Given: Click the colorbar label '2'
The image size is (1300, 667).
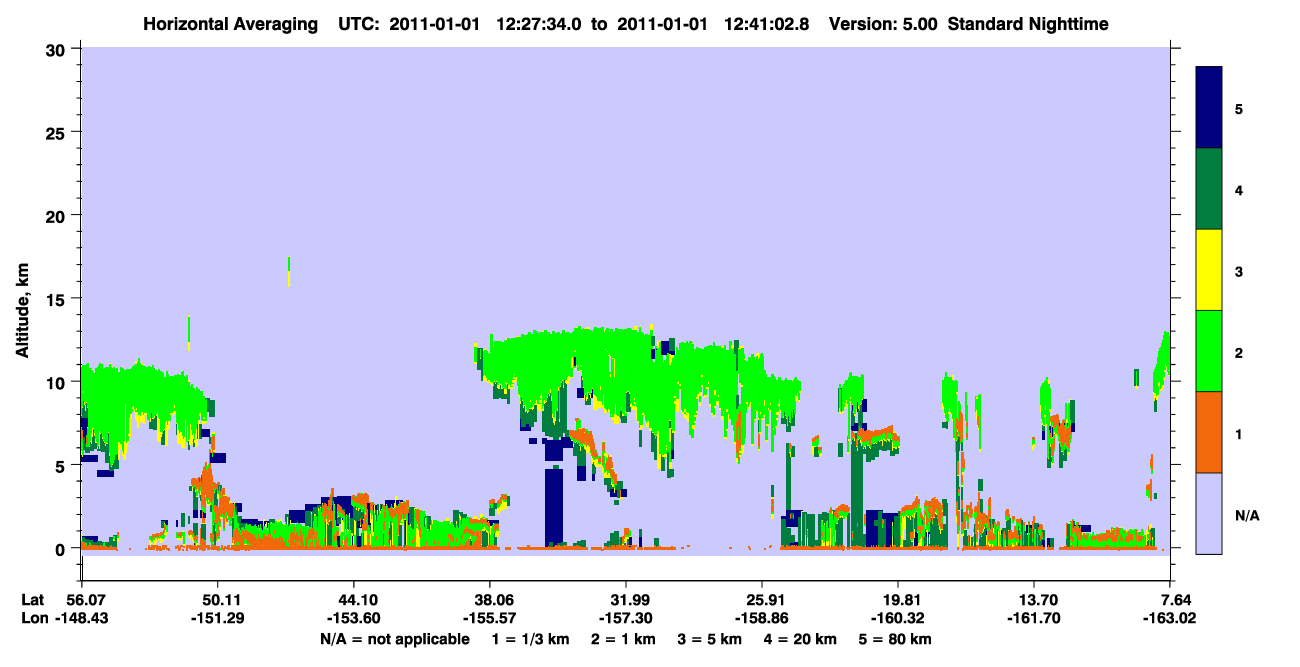Looking at the screenshot, I should coord(1239,352).
